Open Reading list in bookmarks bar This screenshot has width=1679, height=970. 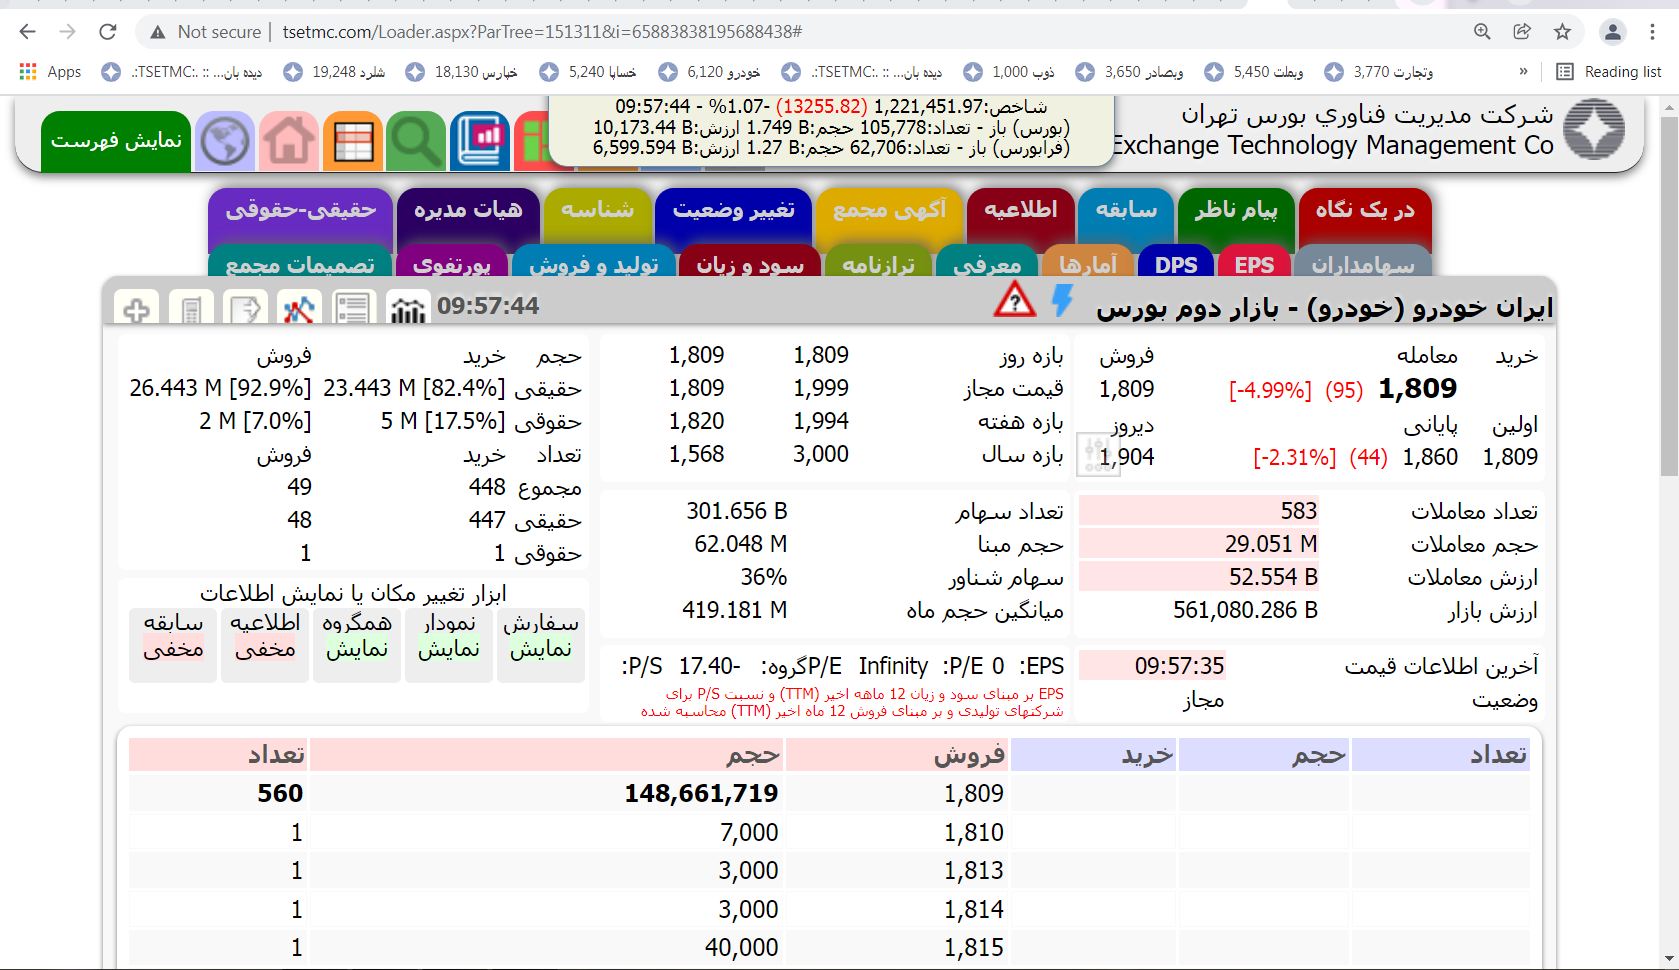click(x=1609, y=72)
